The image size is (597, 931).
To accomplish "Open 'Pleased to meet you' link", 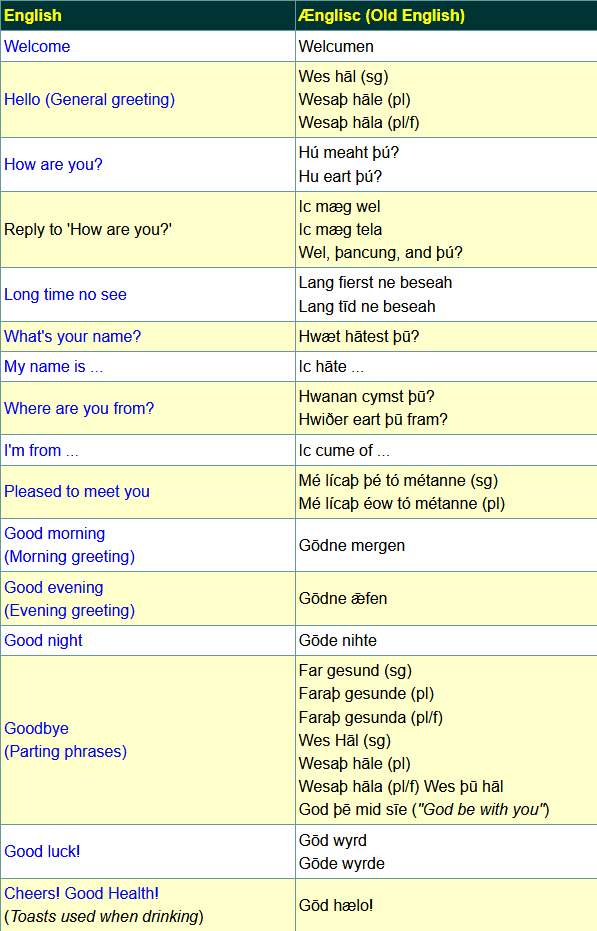I will [x=77, y=492].
